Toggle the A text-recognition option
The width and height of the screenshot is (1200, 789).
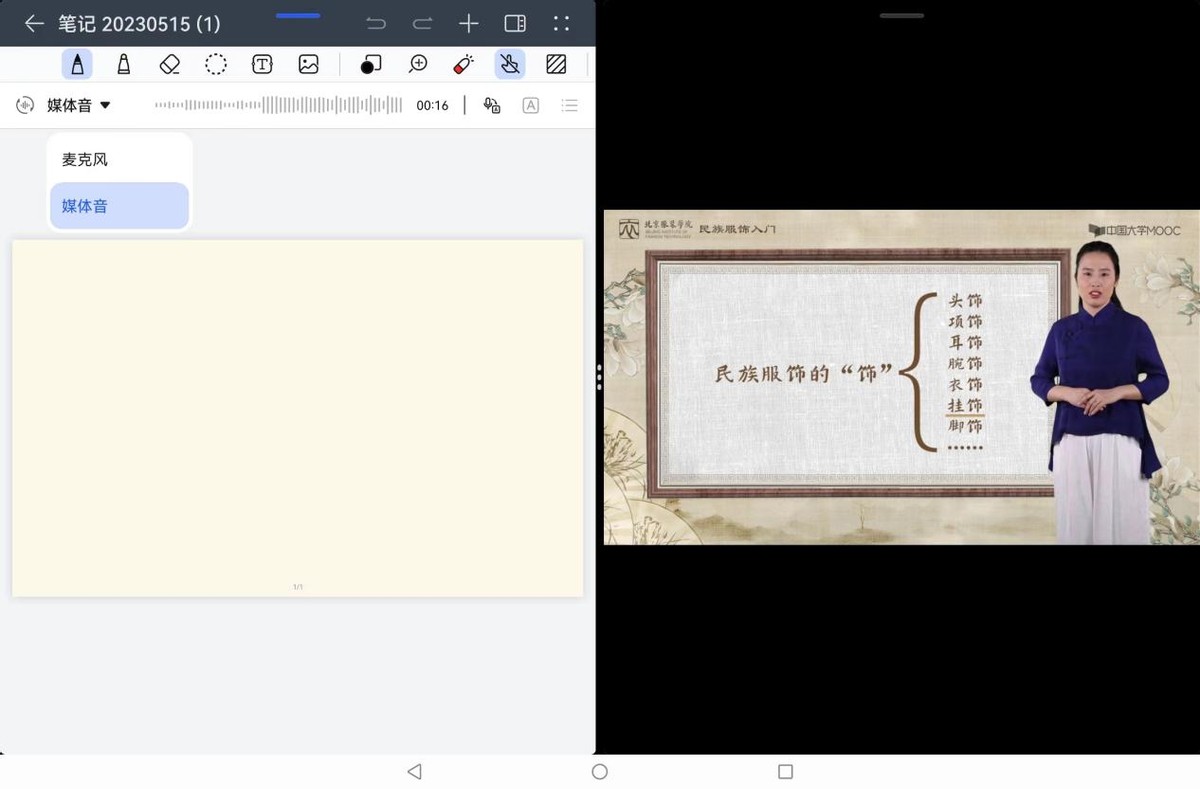530,105
